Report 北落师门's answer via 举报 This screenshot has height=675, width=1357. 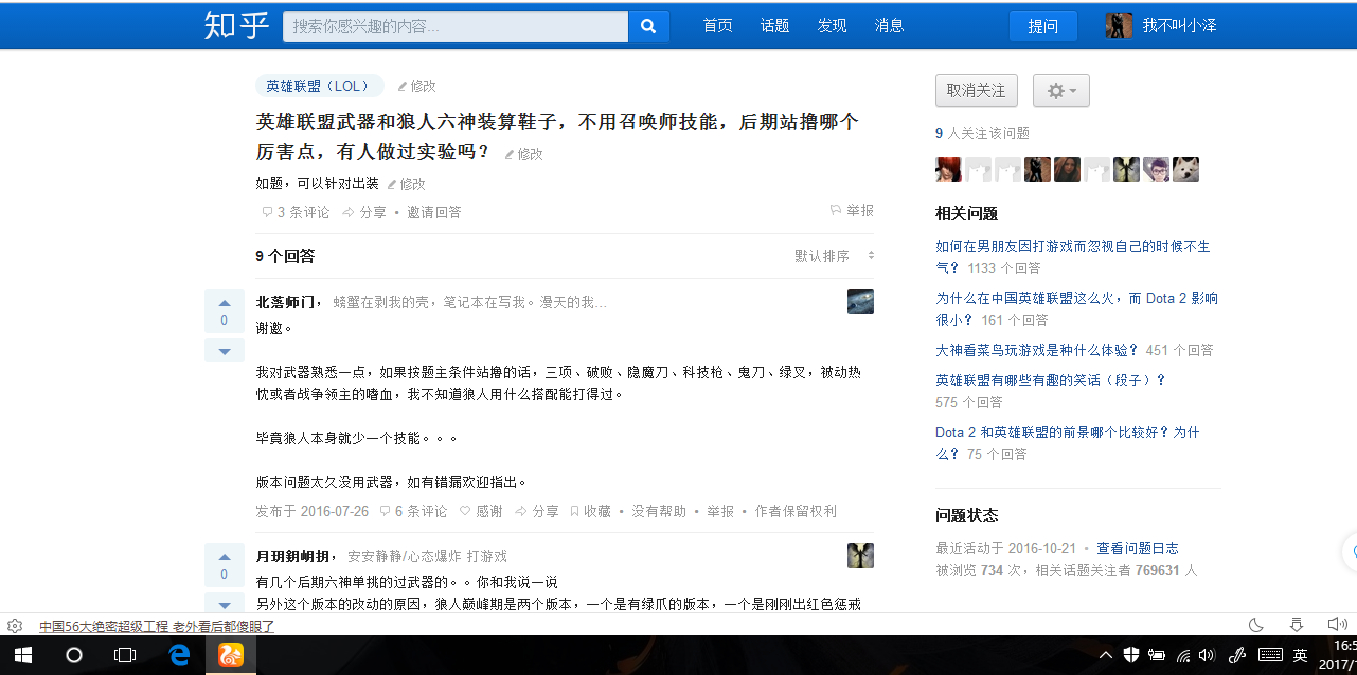click(721, 511)
